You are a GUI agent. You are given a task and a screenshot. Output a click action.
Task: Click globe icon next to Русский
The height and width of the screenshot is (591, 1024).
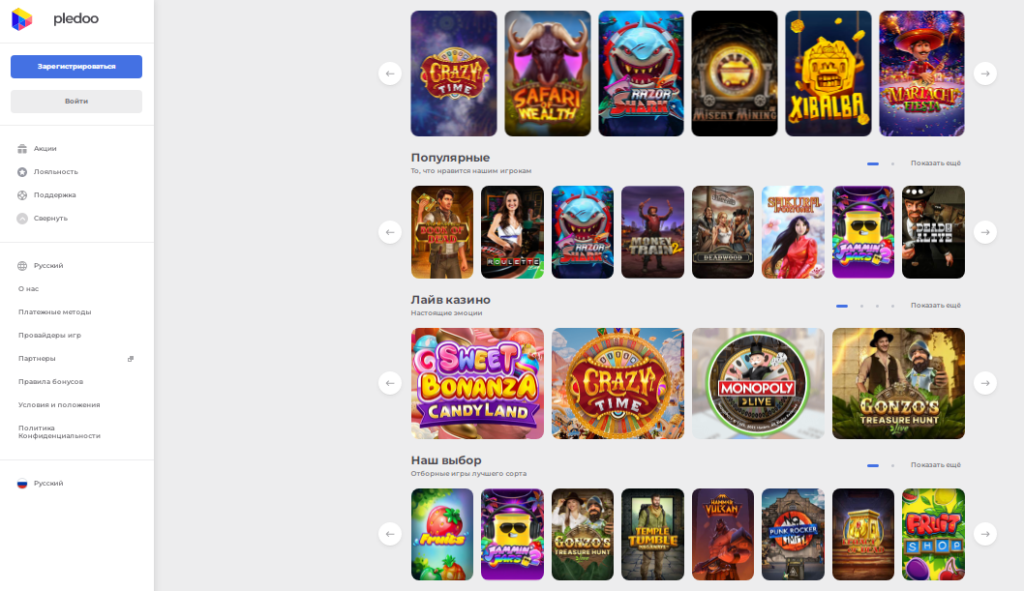[22, 266]
